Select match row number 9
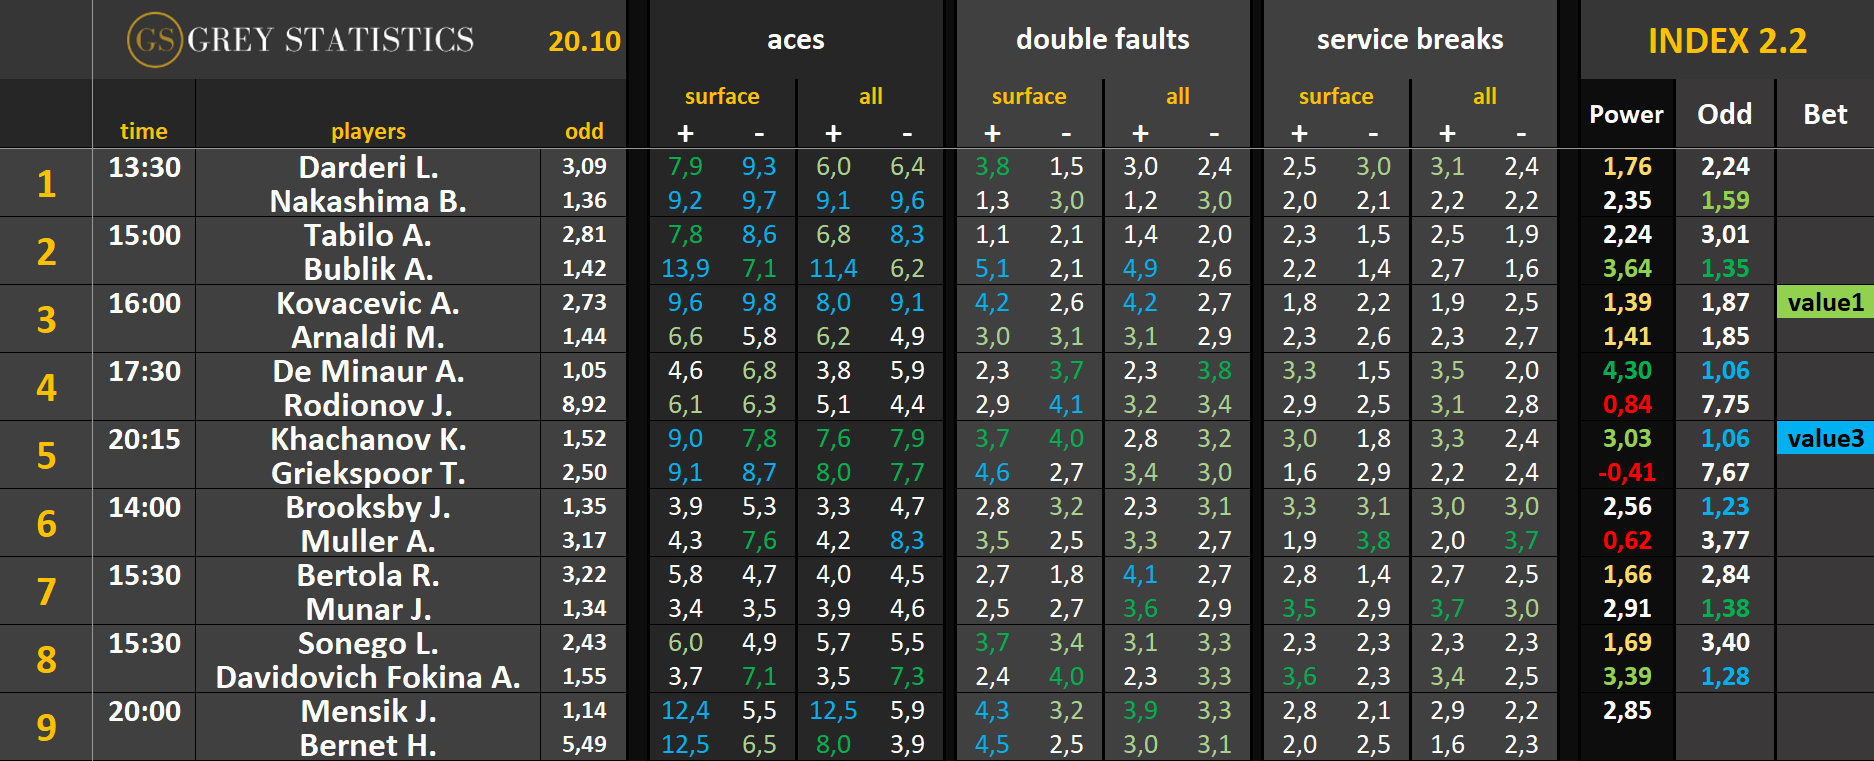Viewport: 1874px width, 761px height. [x=46, y=727]
